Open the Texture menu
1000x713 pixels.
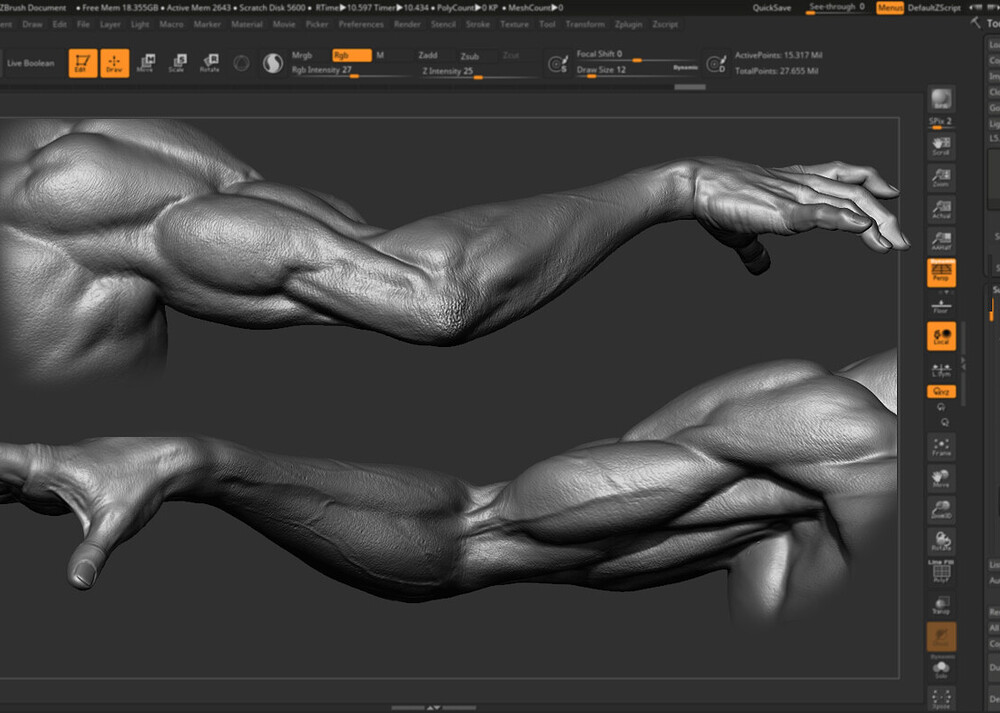click(515, 24)
